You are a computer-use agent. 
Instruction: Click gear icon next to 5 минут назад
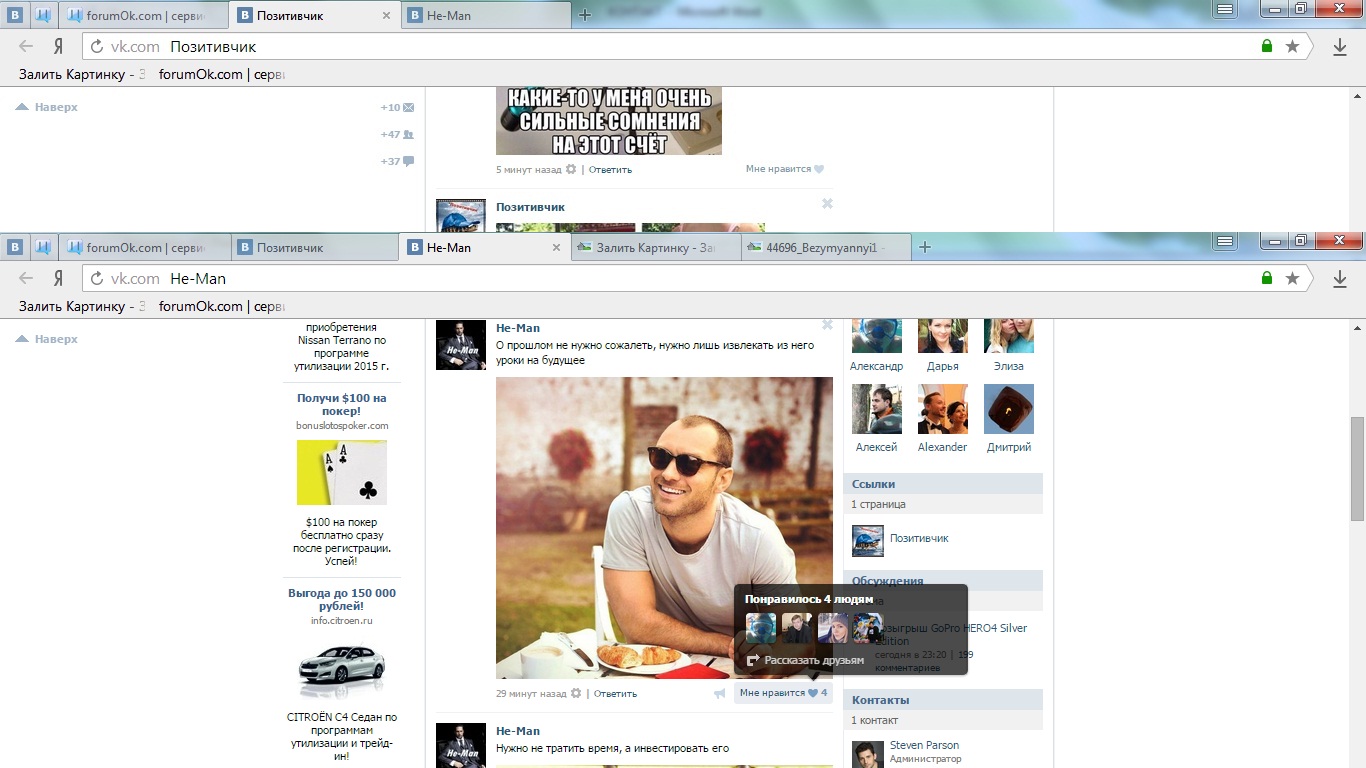pos(571,169)
